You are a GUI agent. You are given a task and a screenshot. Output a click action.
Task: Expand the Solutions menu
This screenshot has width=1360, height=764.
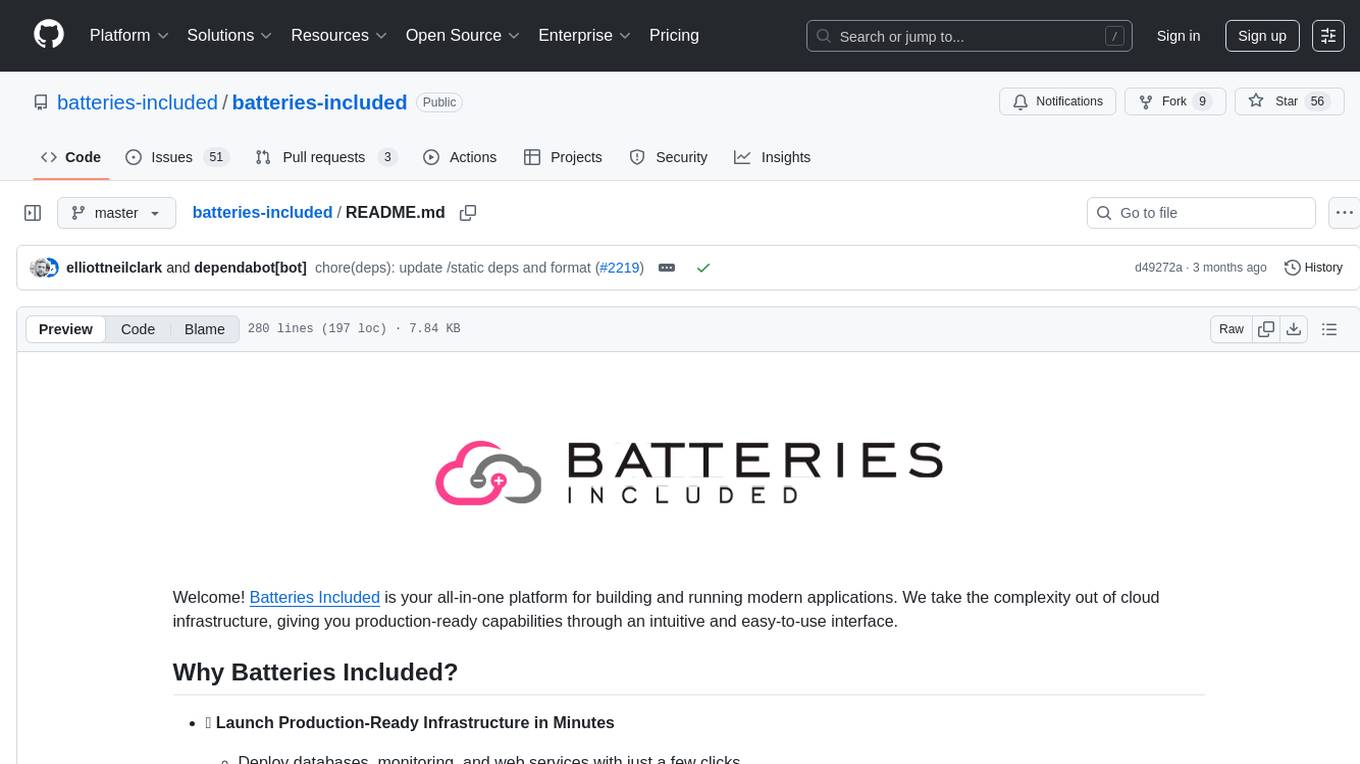point(229,35)
